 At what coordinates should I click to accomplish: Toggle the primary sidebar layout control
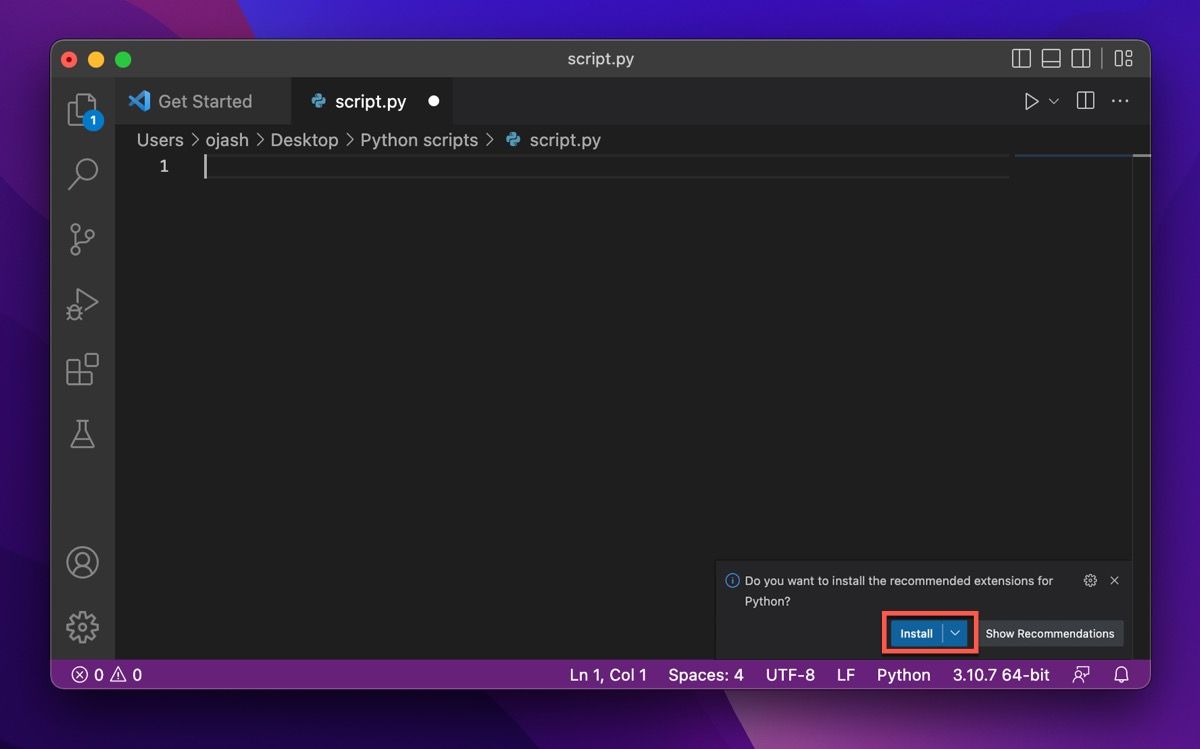(x=1021, y=58)
